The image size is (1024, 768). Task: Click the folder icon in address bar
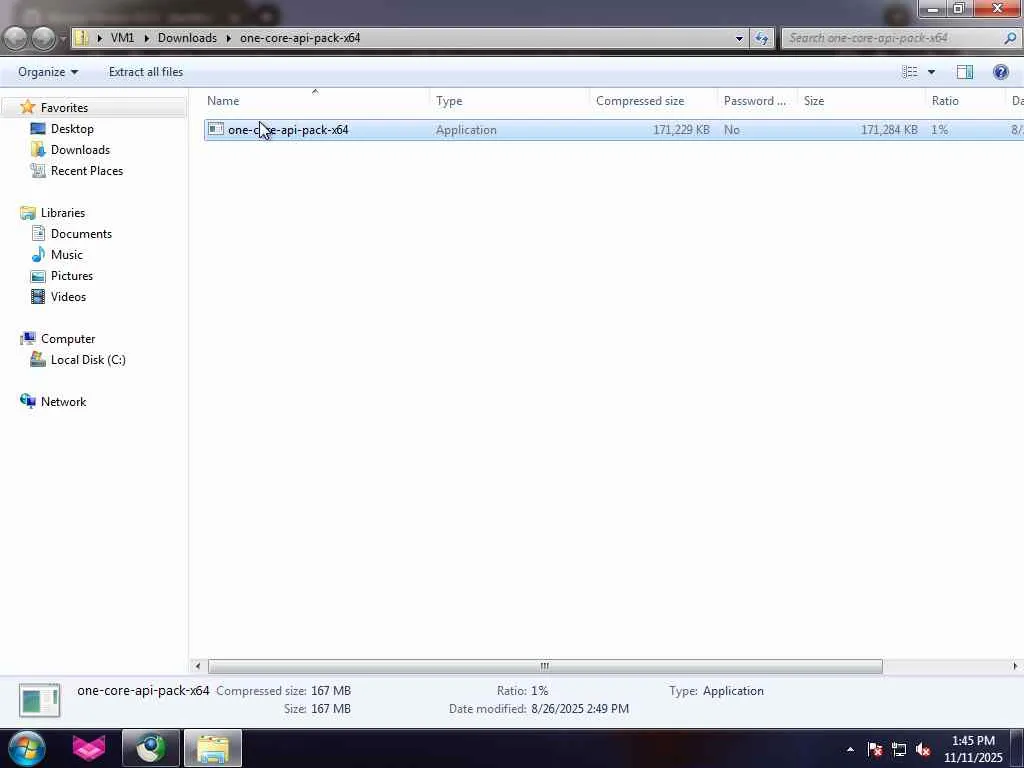pyautogui.click(x=82, y=38)
